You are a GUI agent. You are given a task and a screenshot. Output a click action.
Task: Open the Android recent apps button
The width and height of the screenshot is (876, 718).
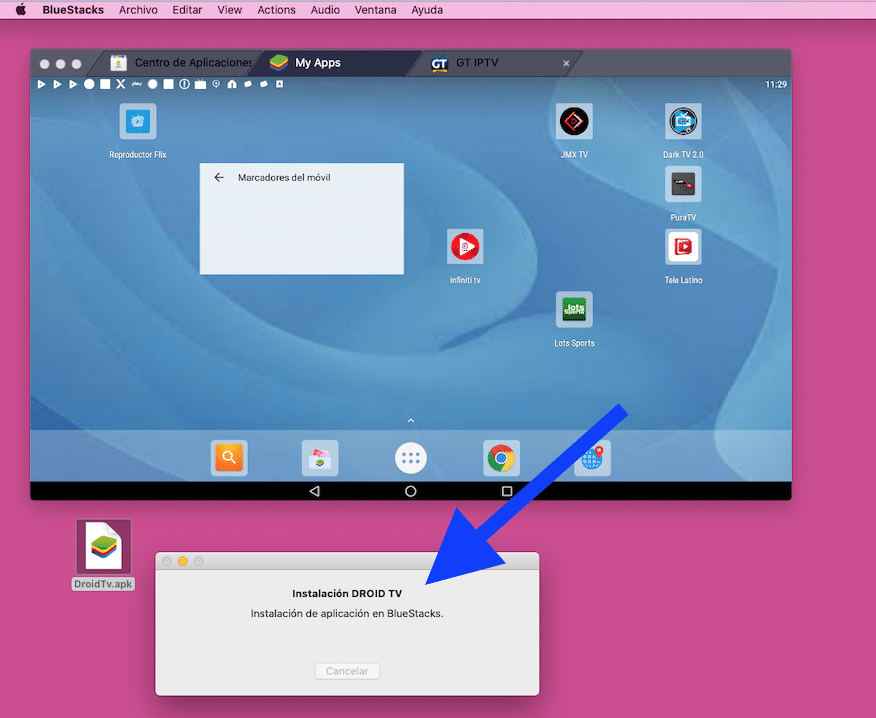[x=506, y=491]
